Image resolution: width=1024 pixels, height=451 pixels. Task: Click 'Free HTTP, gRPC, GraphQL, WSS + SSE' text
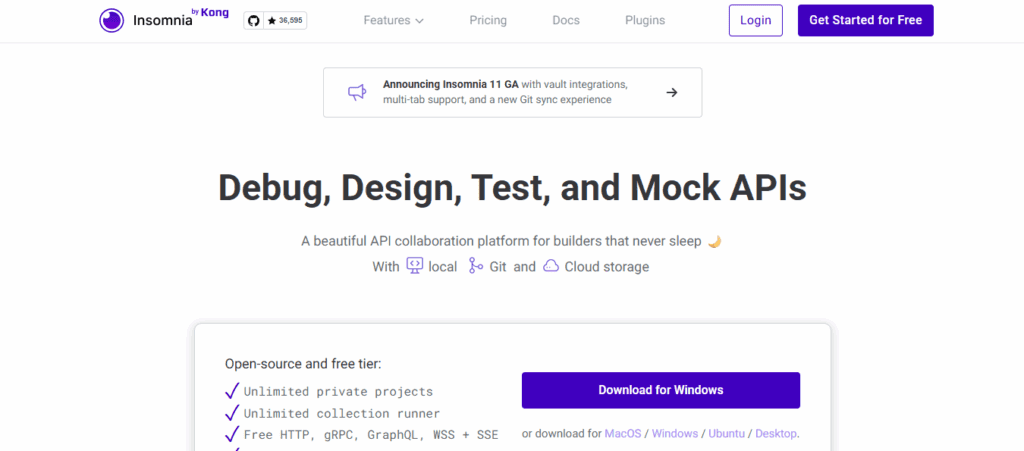pos(371,435)
